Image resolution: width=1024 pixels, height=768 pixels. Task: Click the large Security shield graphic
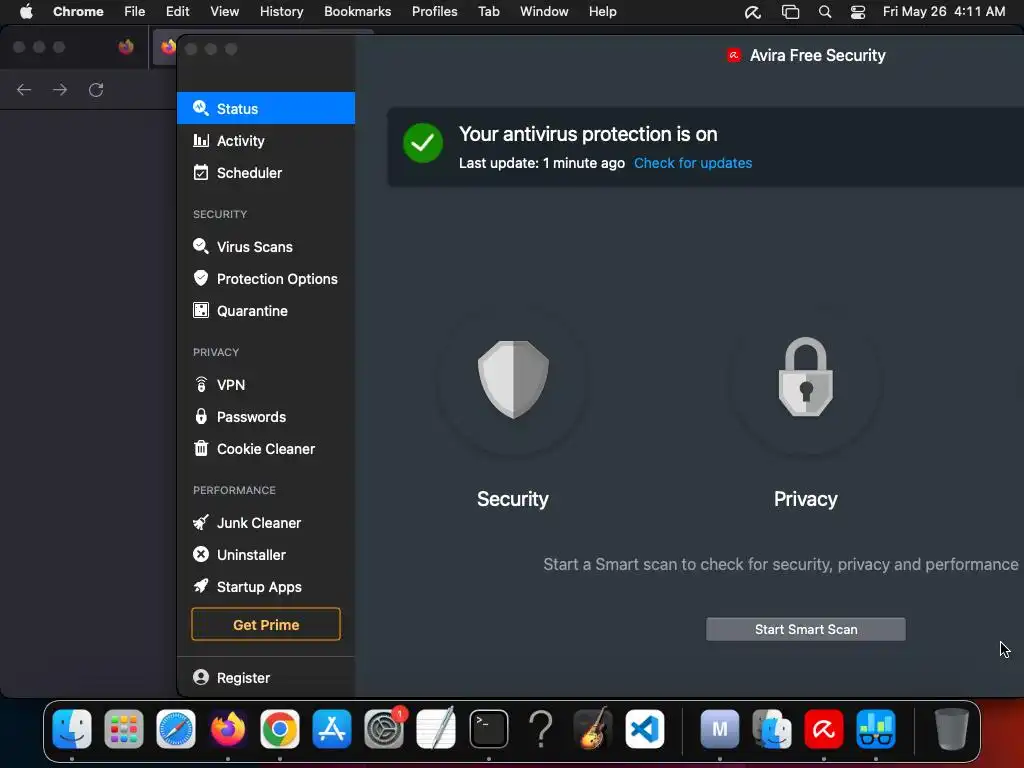tap(513, 379)
